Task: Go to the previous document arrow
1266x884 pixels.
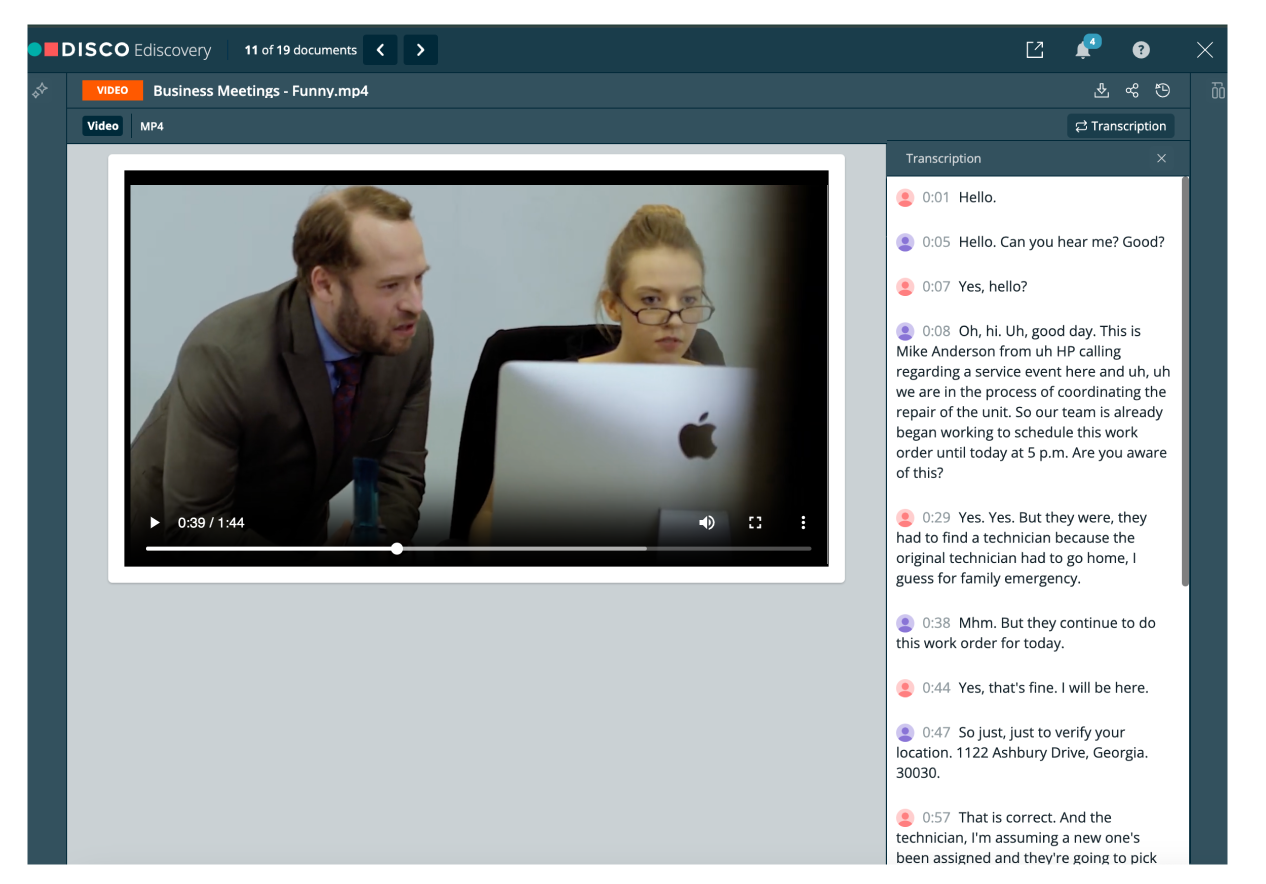Action: click(380, 50)
